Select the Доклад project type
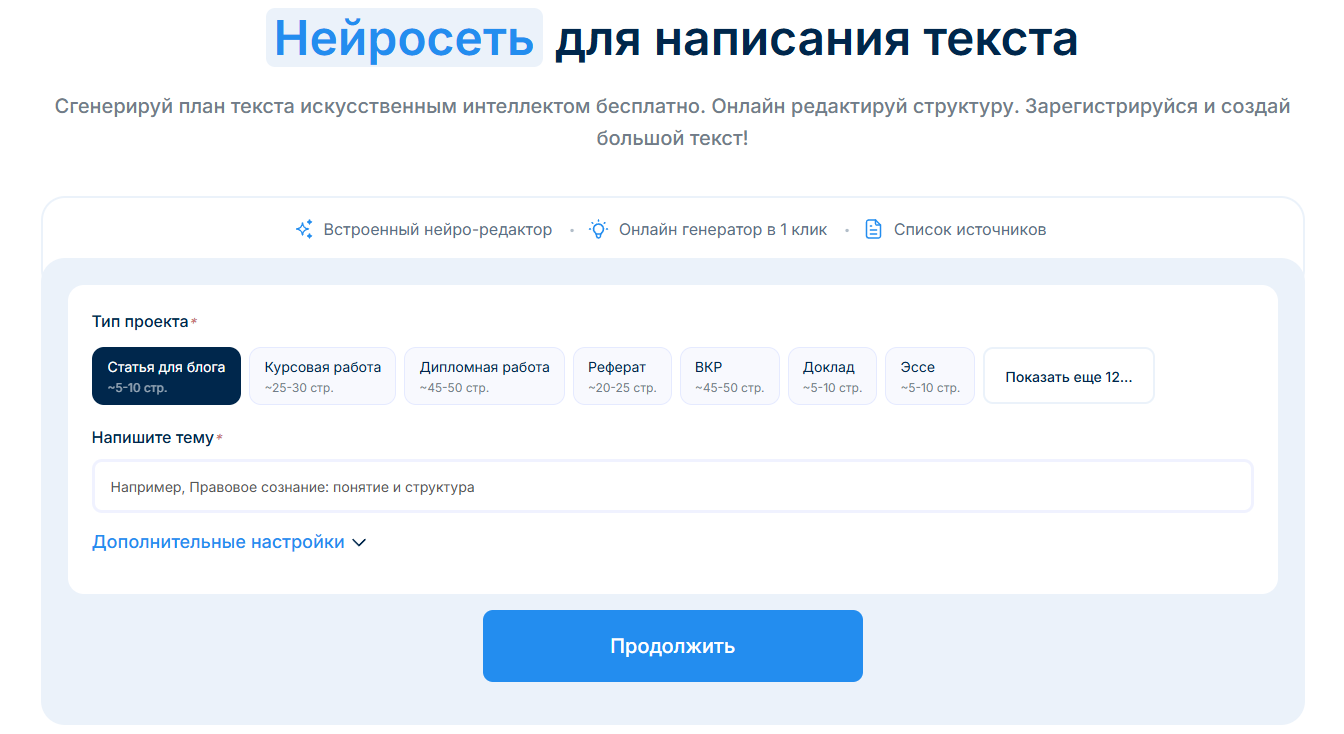Screen dimensions: 1344x734 tap(832, 376)
